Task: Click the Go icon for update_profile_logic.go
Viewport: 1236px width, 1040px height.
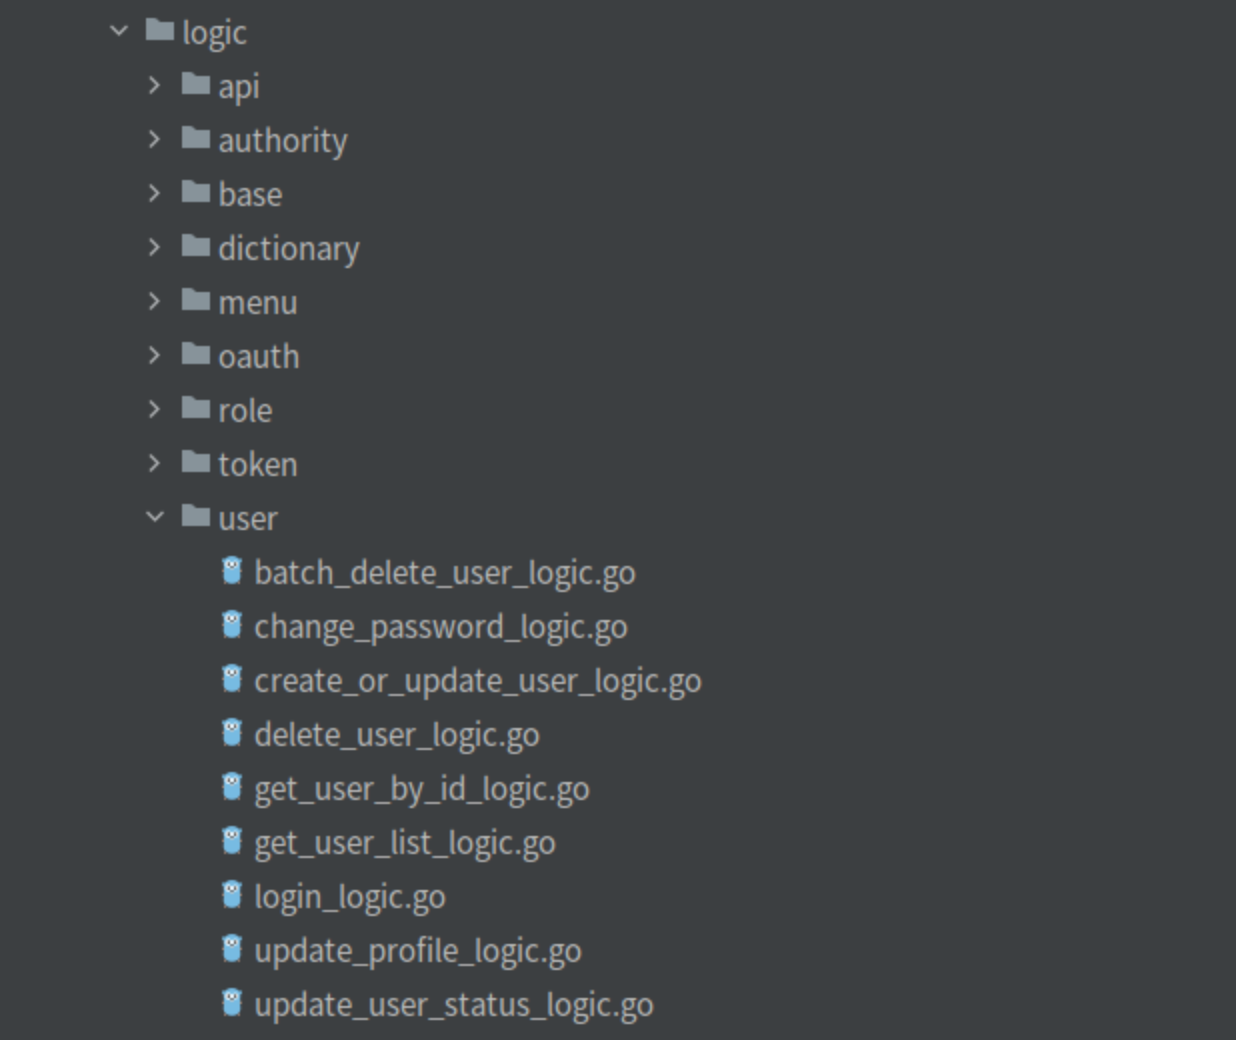Action: [232, 949]
